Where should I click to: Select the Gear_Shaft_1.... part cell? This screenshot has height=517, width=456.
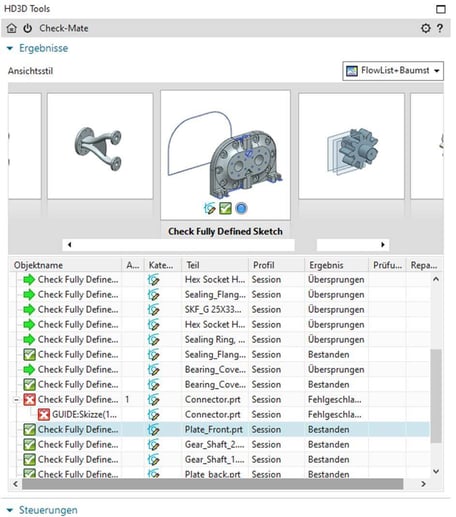tap(214, 460)
